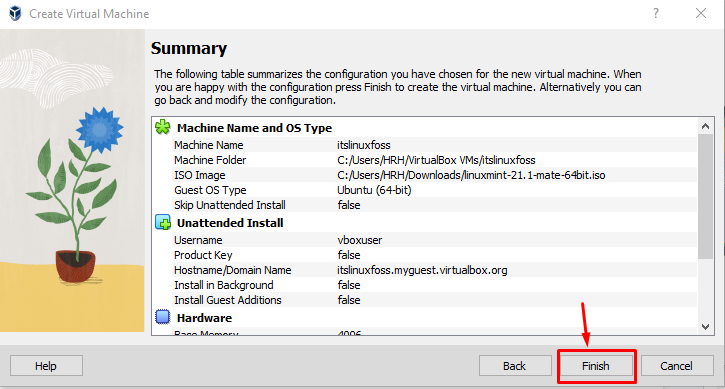Screen dimensions: 725x389
Task: Click the C:/Users/HRH/VirtualBox VMs/itslinuxfoss path
Action: point(436,160)
